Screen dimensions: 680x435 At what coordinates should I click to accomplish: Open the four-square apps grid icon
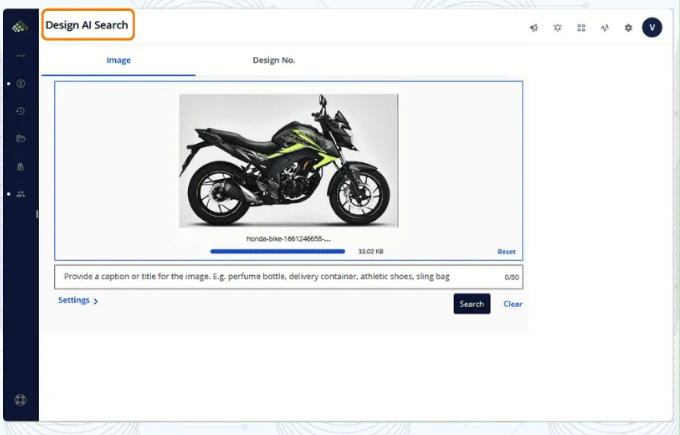point(581,28)
